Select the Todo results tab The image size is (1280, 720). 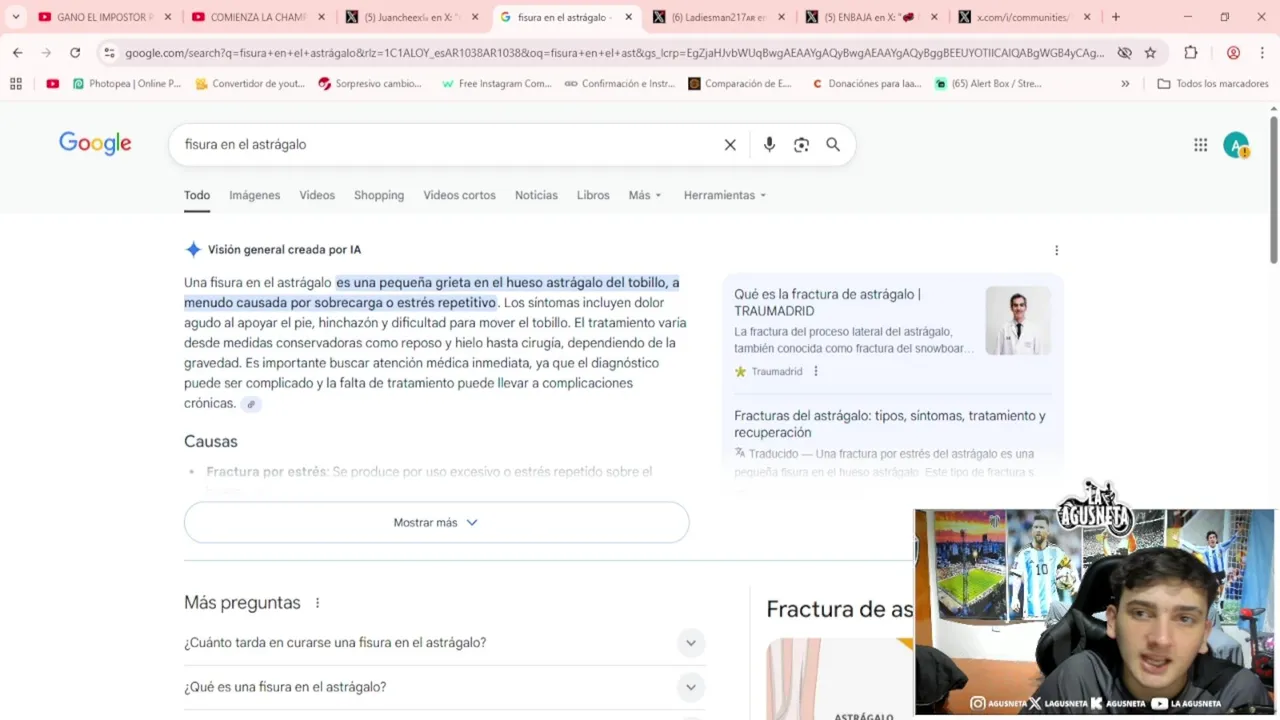(x=197, y=195)
